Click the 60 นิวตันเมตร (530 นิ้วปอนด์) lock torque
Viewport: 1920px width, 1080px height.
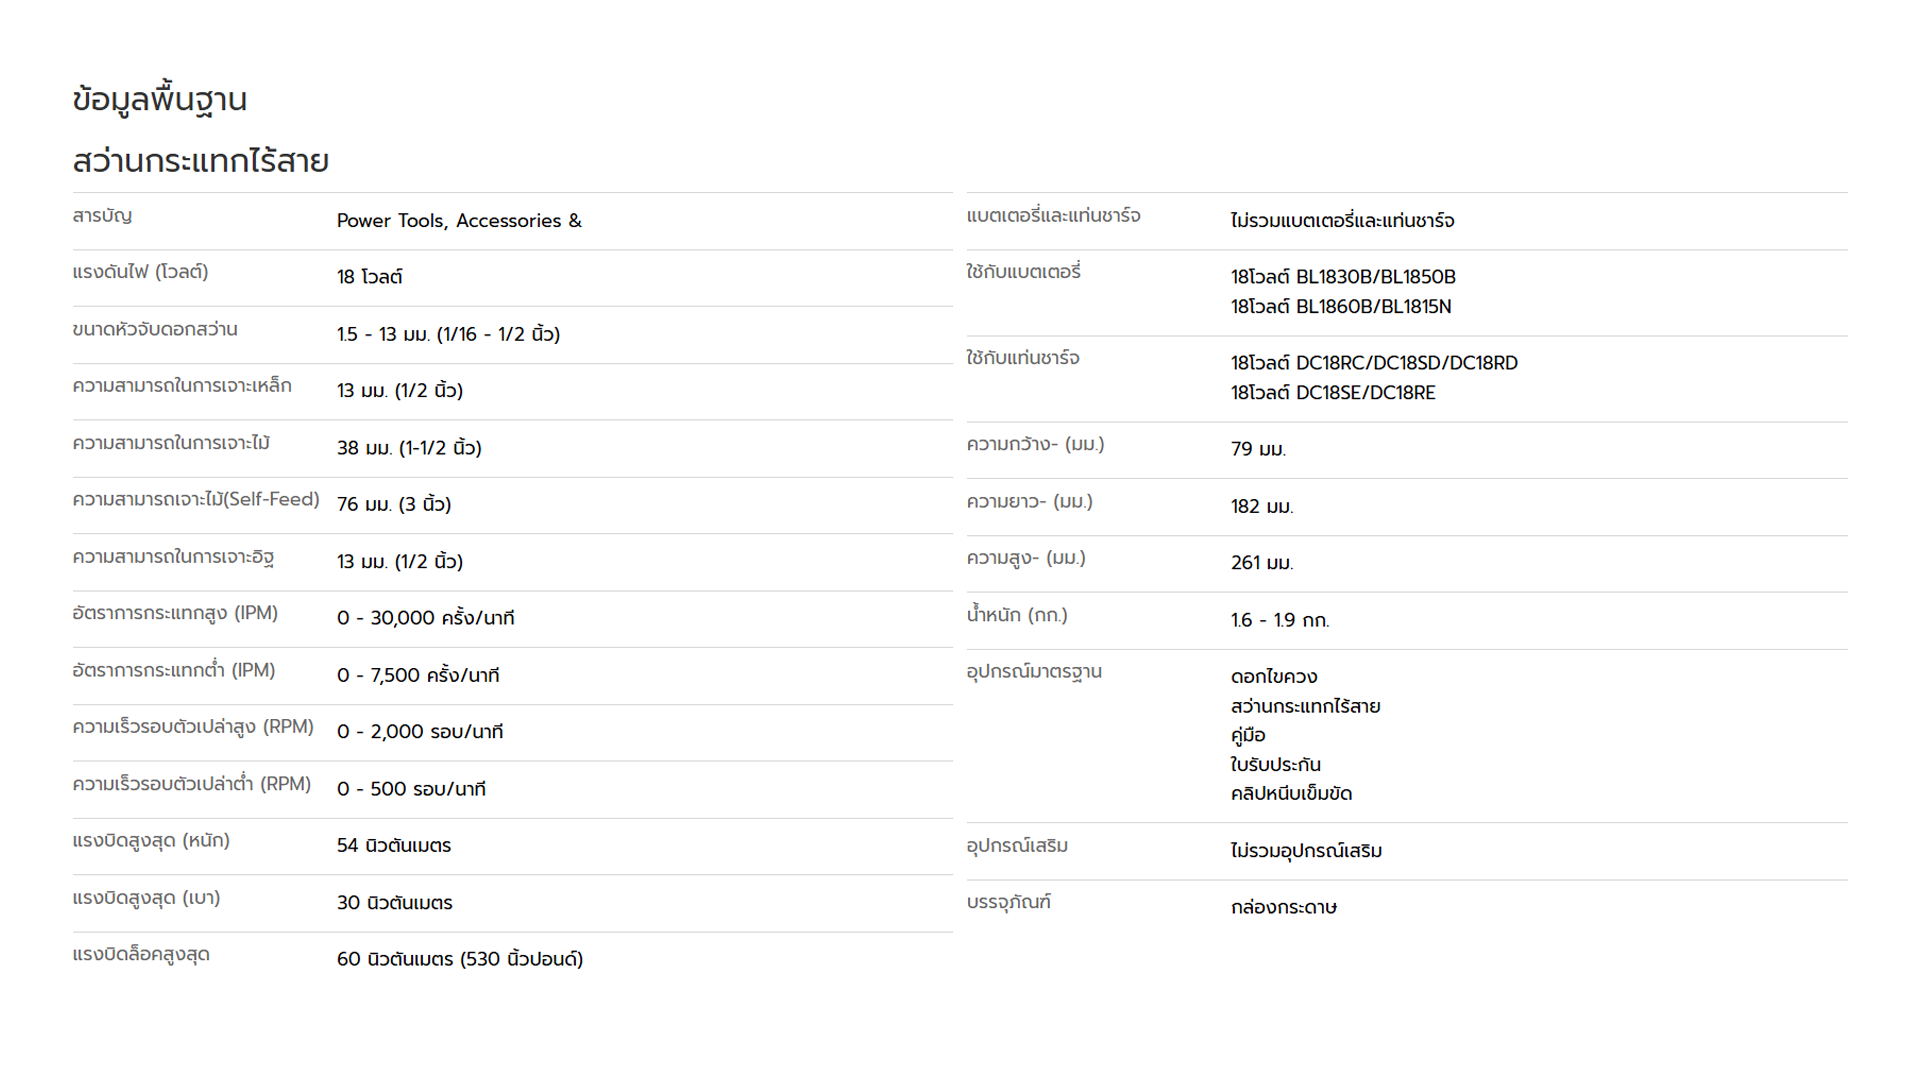[x=460, y=959]
